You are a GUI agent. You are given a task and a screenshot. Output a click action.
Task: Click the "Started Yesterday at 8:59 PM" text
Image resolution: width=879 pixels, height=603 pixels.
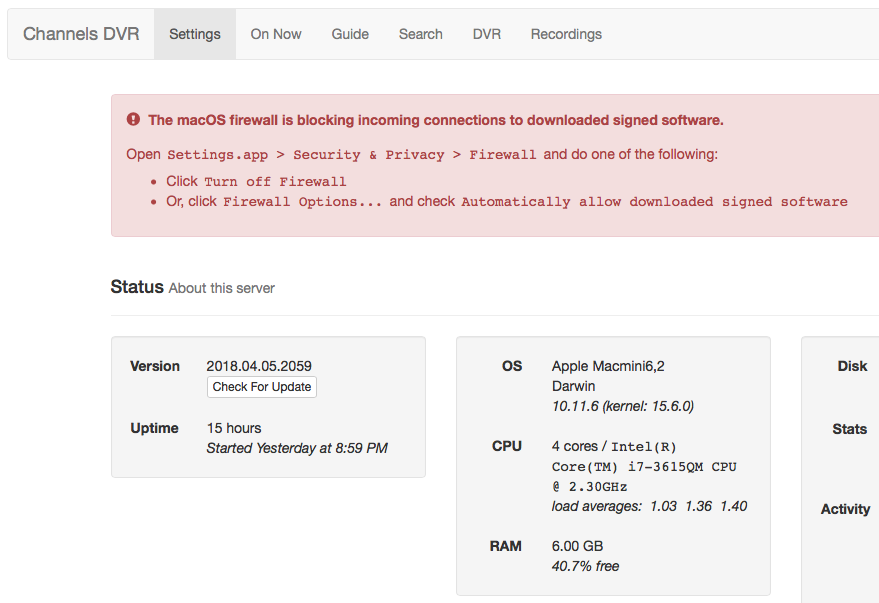(x=296, y=448)
